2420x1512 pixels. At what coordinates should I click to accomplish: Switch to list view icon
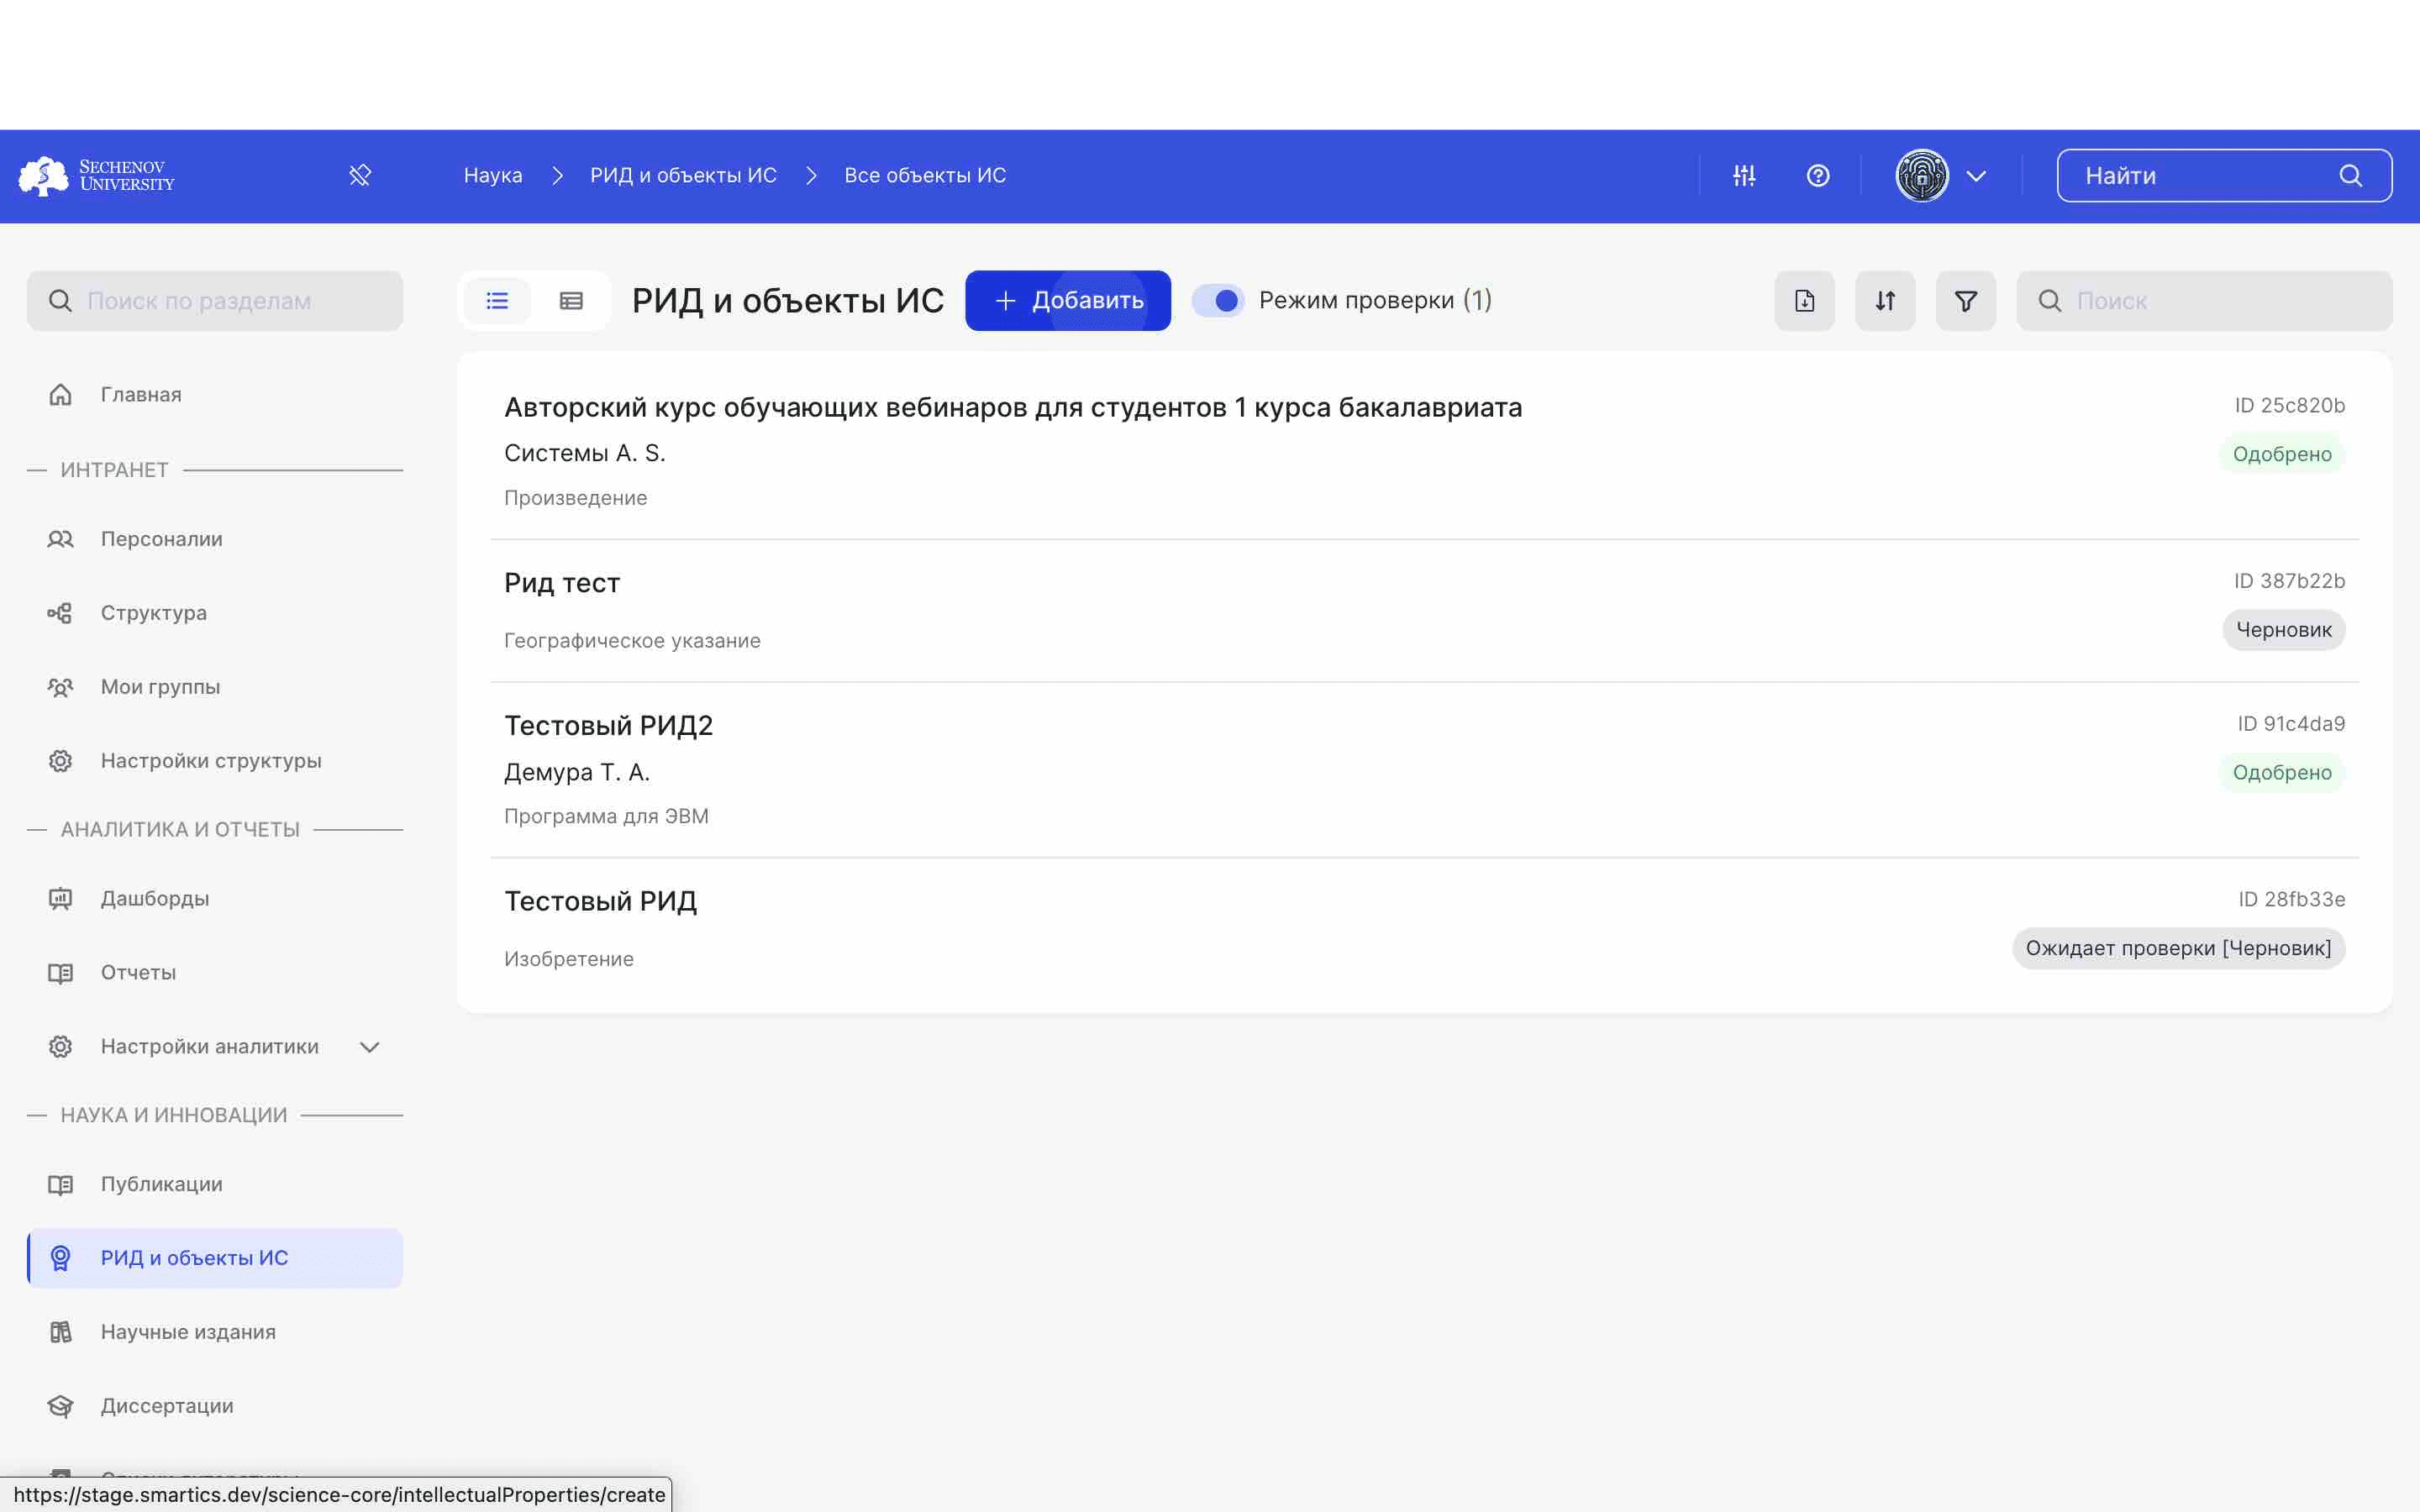tap(497, 300)
